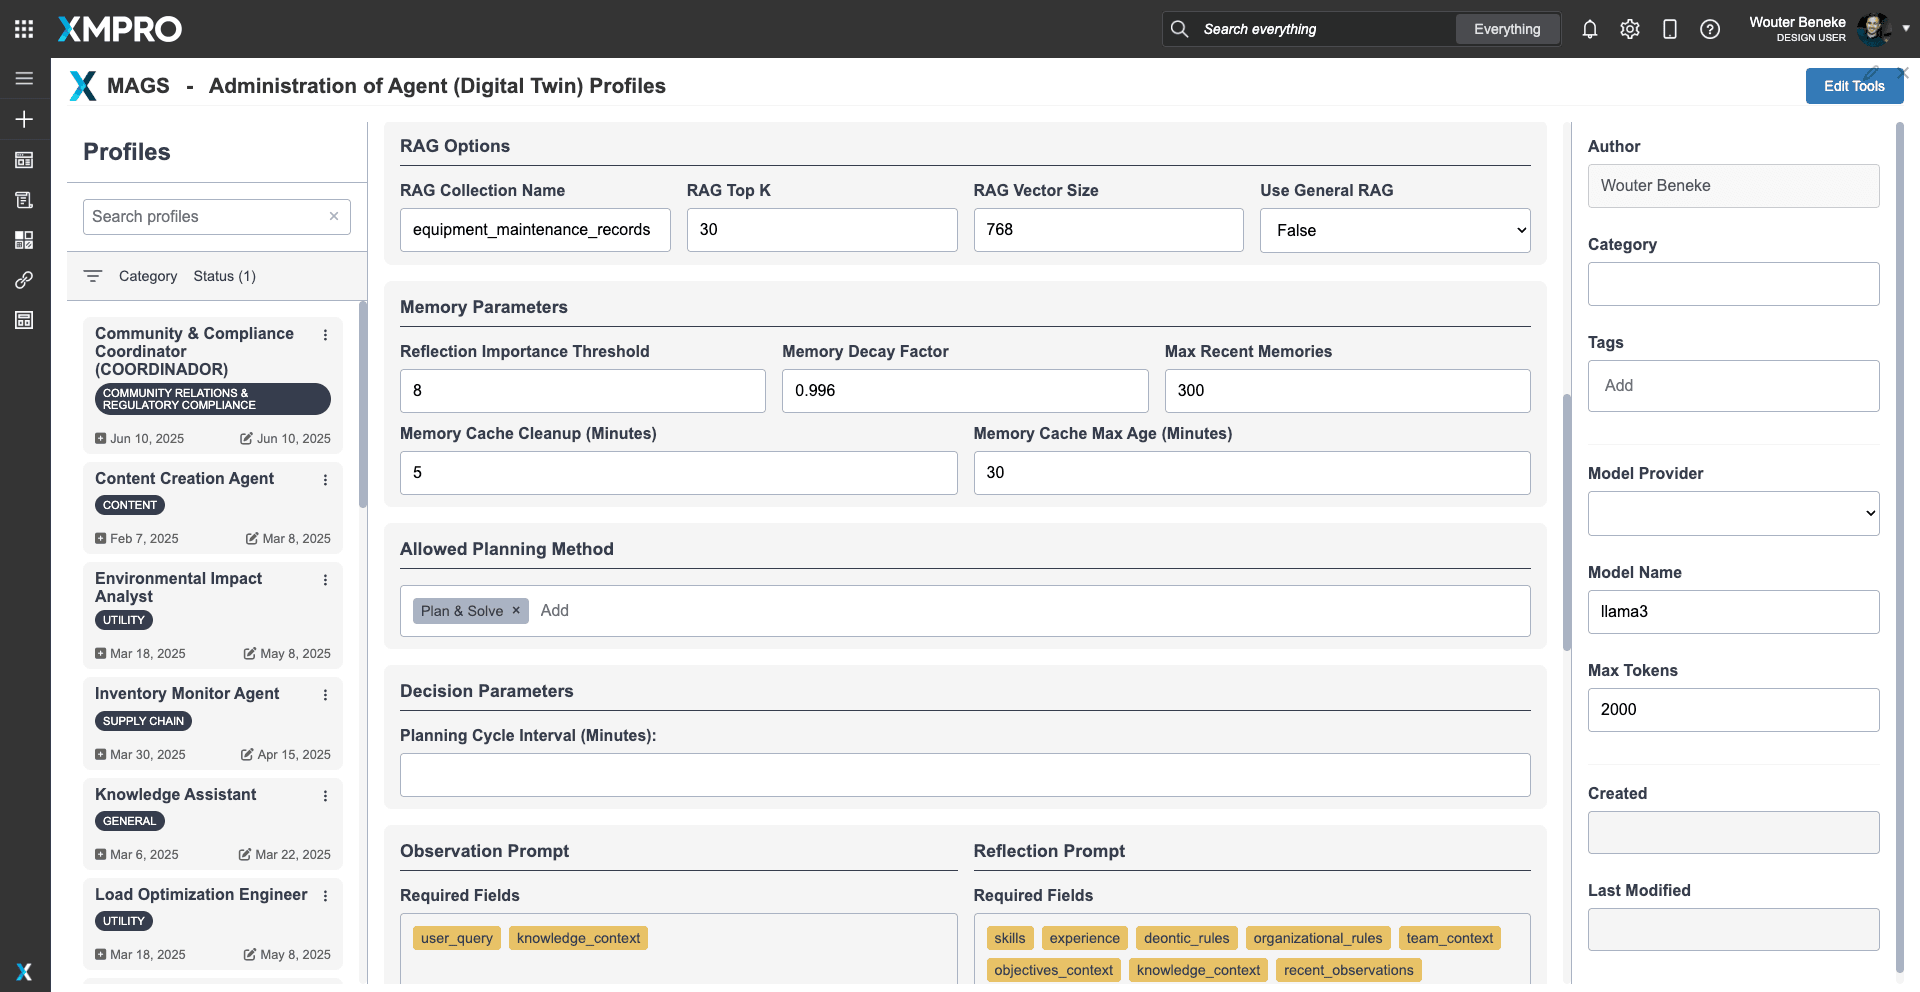Clear the Search profiles field

(334, 216)
